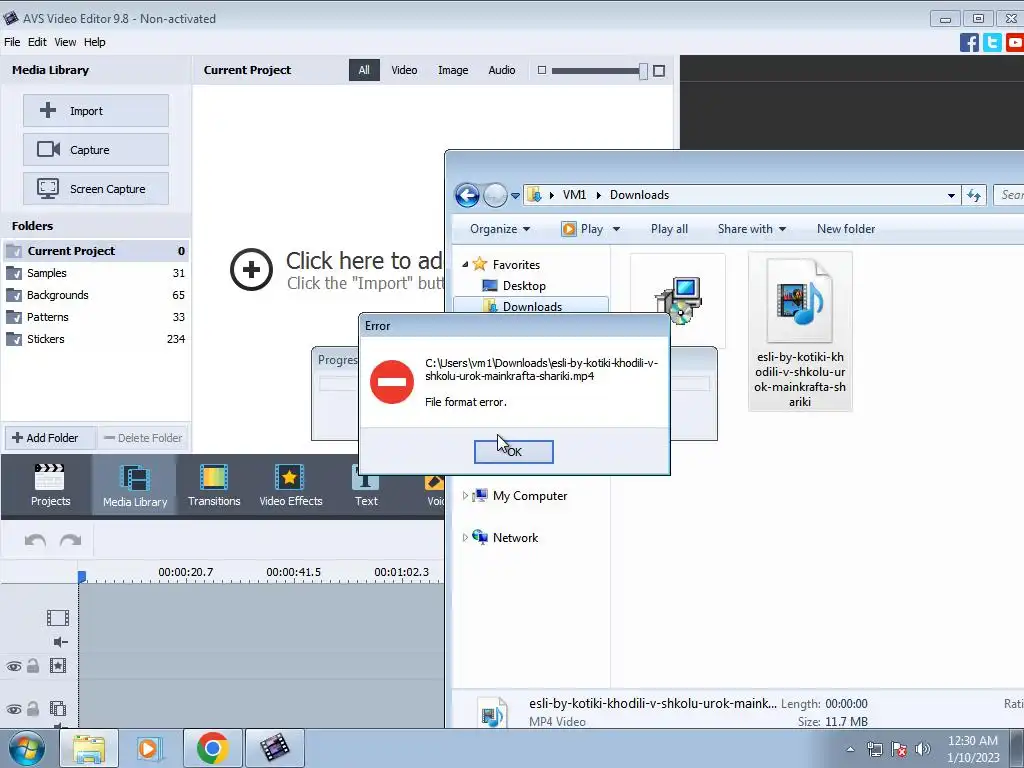Click the Capture button
The image size is (1024, 768).
[96, 150]
